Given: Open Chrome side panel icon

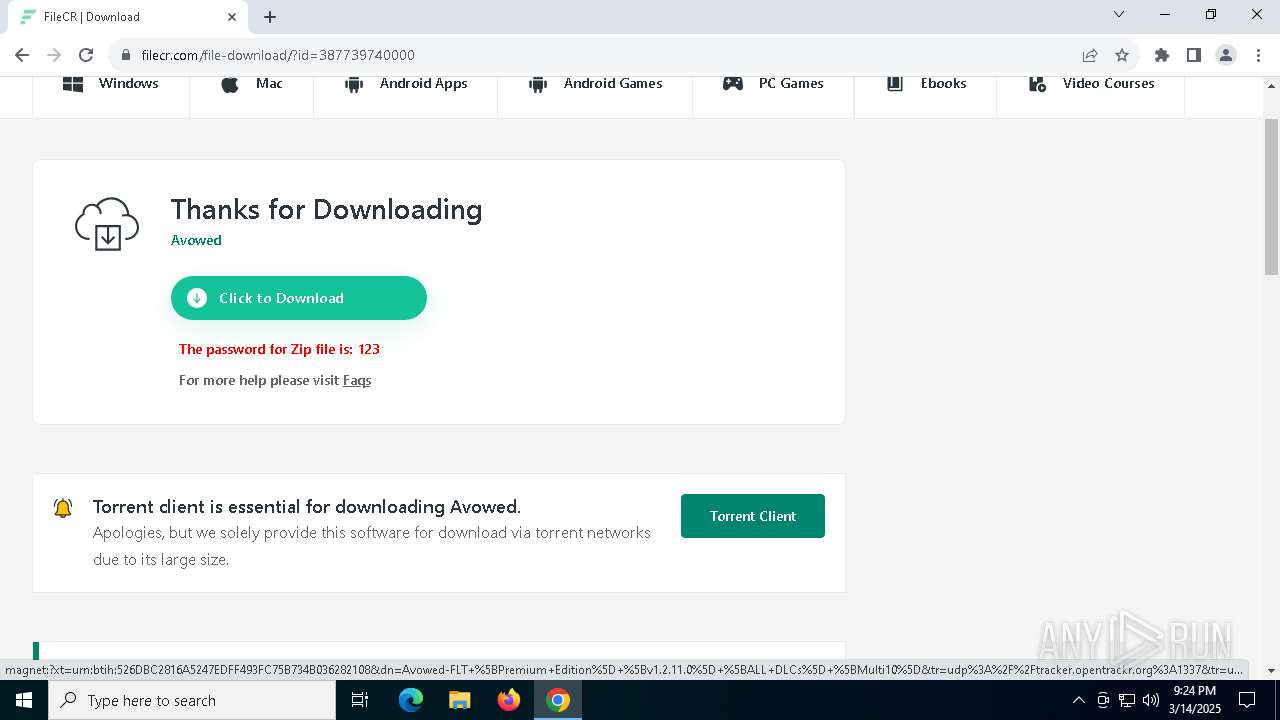Looking at the screenshot, I should (1194, 55).
